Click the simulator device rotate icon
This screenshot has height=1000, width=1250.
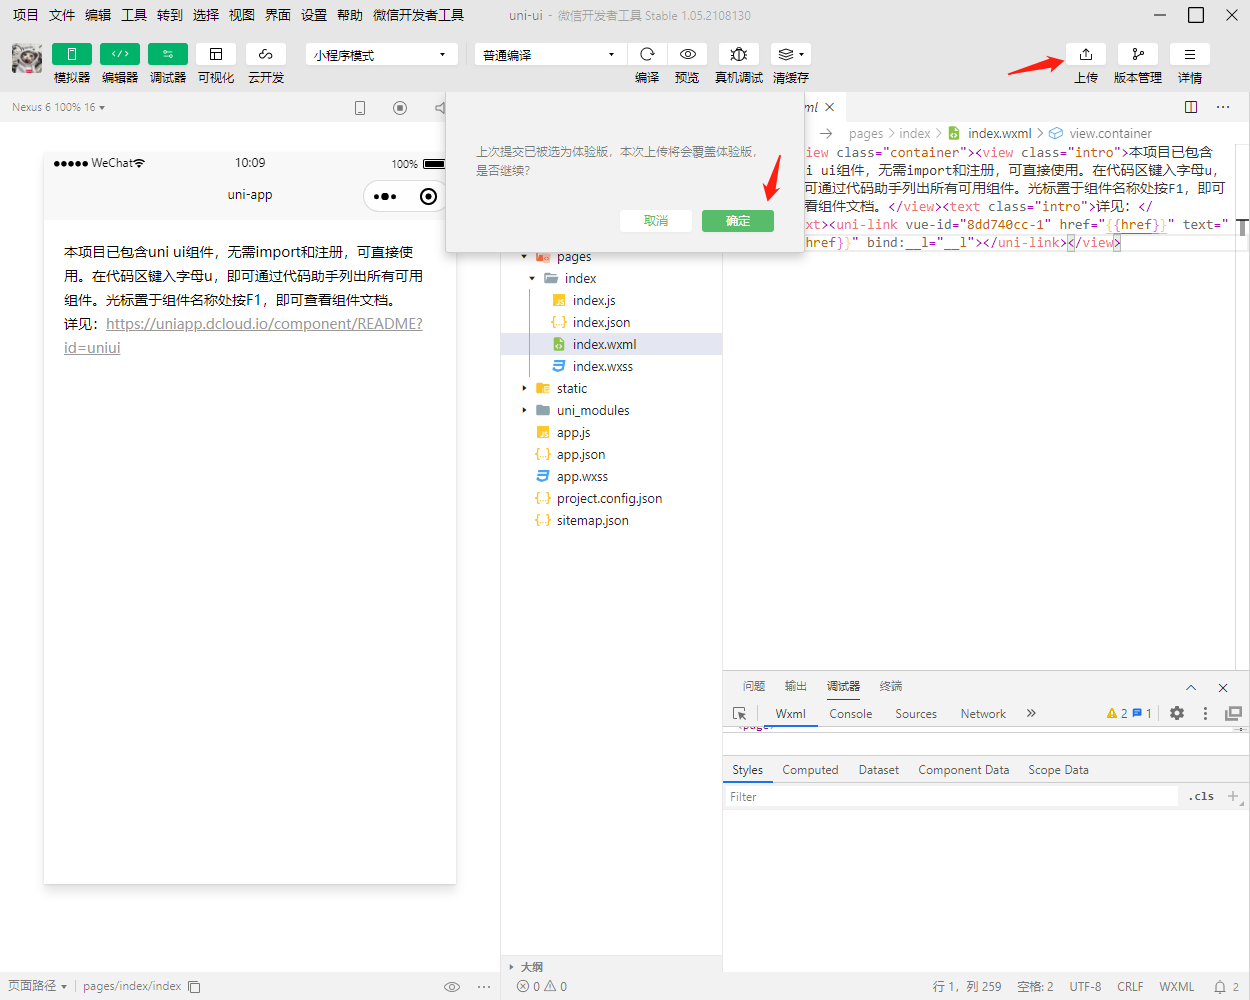(x=360, y=108)
